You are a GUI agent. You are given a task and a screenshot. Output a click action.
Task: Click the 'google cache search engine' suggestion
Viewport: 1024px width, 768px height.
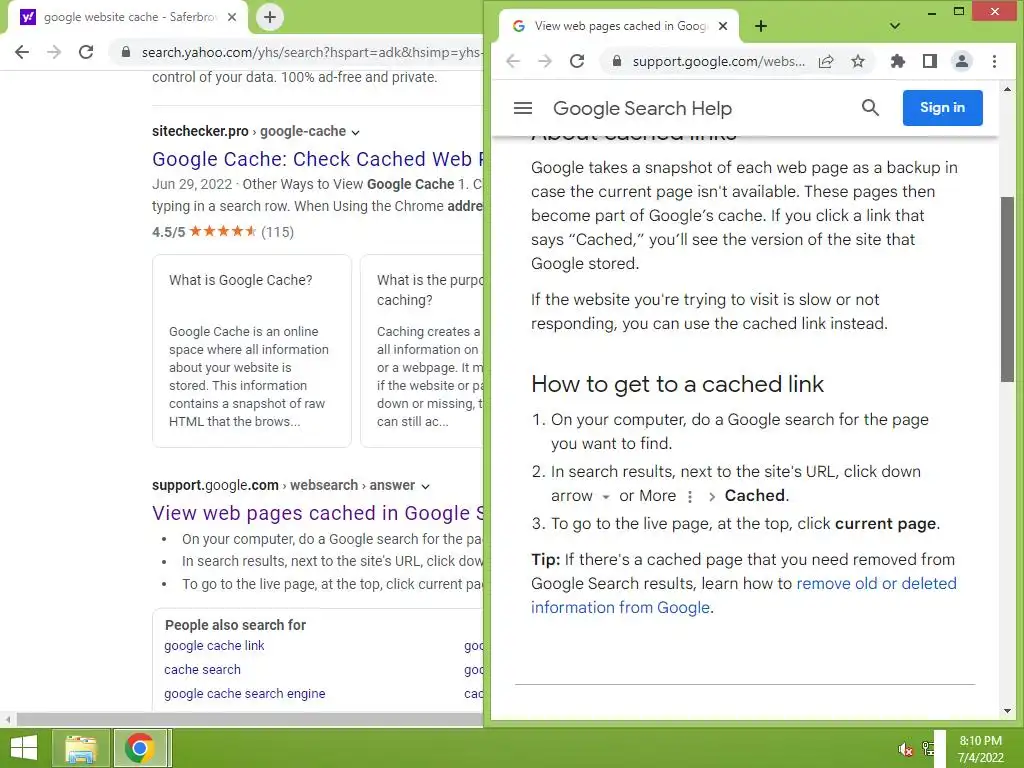[244, 694]
